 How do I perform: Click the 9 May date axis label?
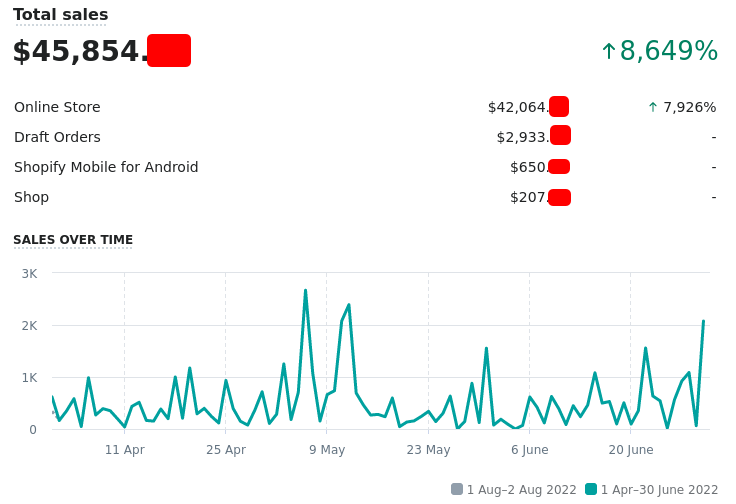tap(327, 450)
